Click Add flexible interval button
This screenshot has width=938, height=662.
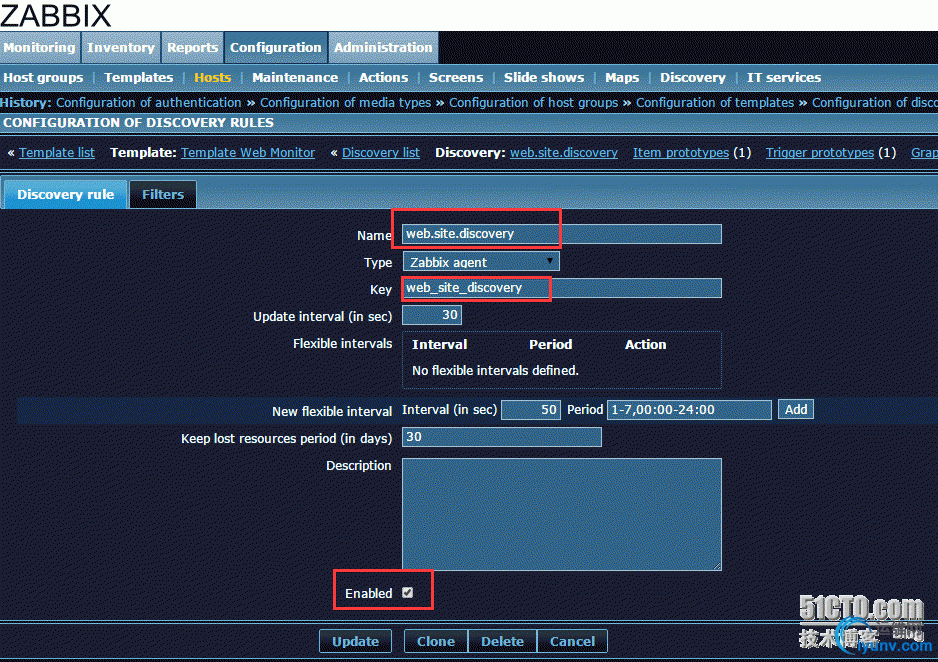tap(796, 410)
